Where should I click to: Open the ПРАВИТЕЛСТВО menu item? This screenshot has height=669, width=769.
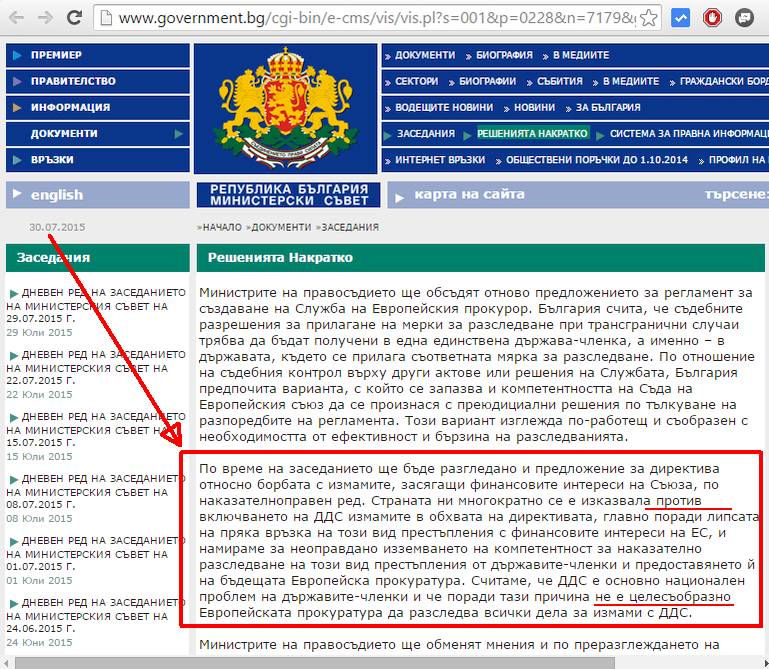[97, 81]
